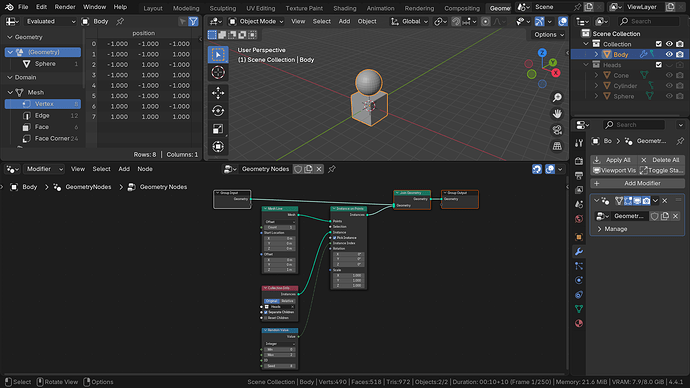
Task: Open the Object Data properties tab
Action: (579, 309)
